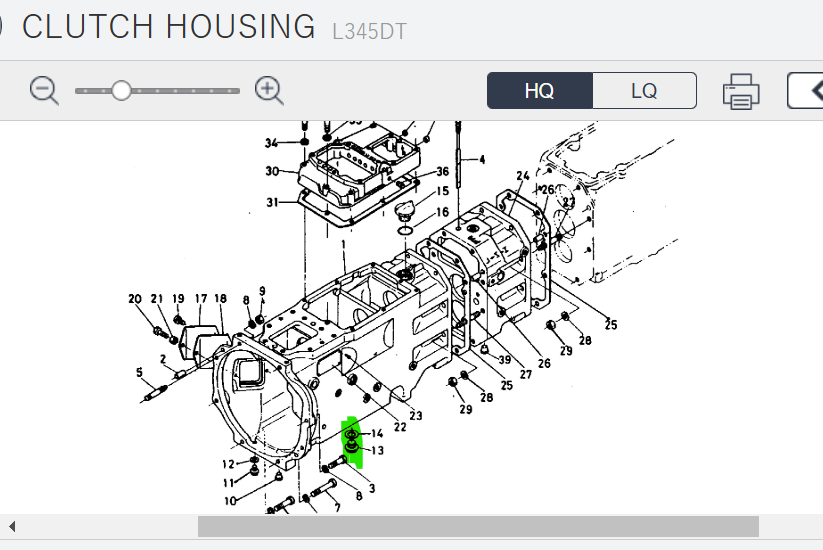
Task: Click part number 2 label
Action: point(163,359)
